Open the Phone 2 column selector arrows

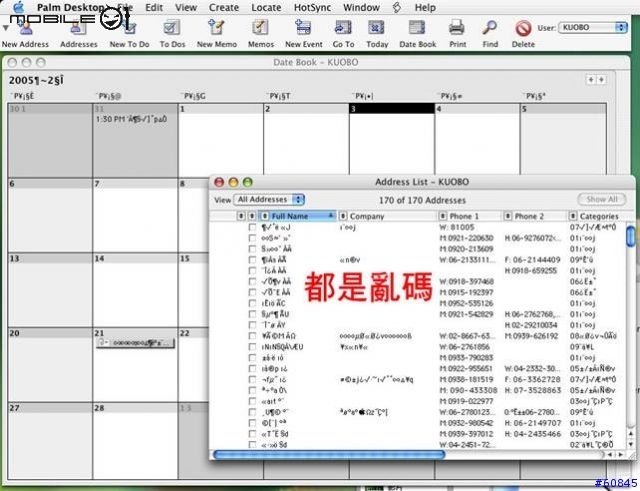click(508, 216)
